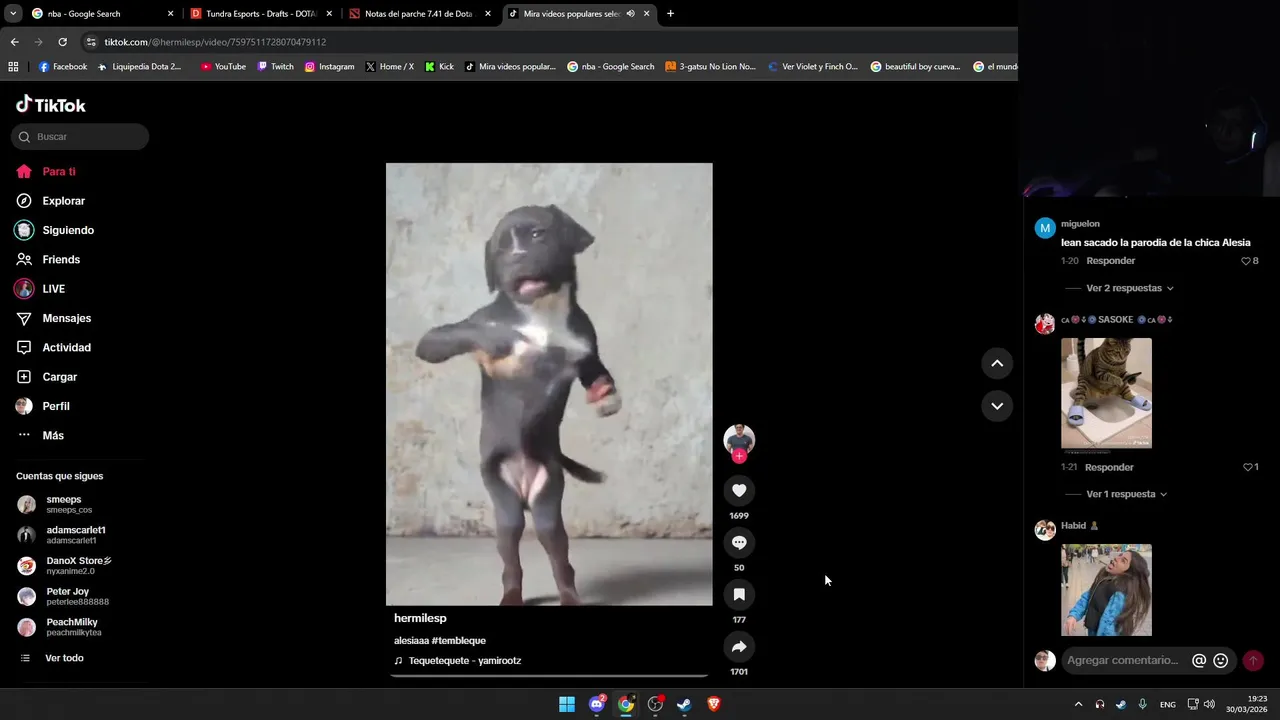Image resolution: width=1280 pixels, height=720 pixels.
Task: Open the Windows Start menu
Action: (567, 704)
